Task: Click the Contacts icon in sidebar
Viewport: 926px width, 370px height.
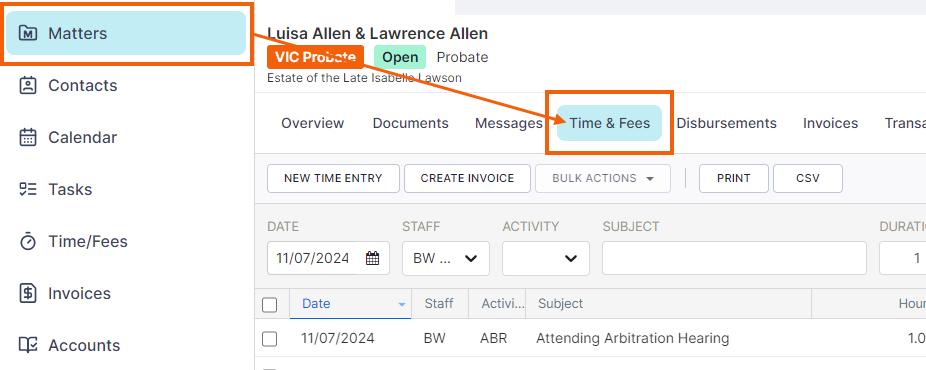Action: coord(28,86)
